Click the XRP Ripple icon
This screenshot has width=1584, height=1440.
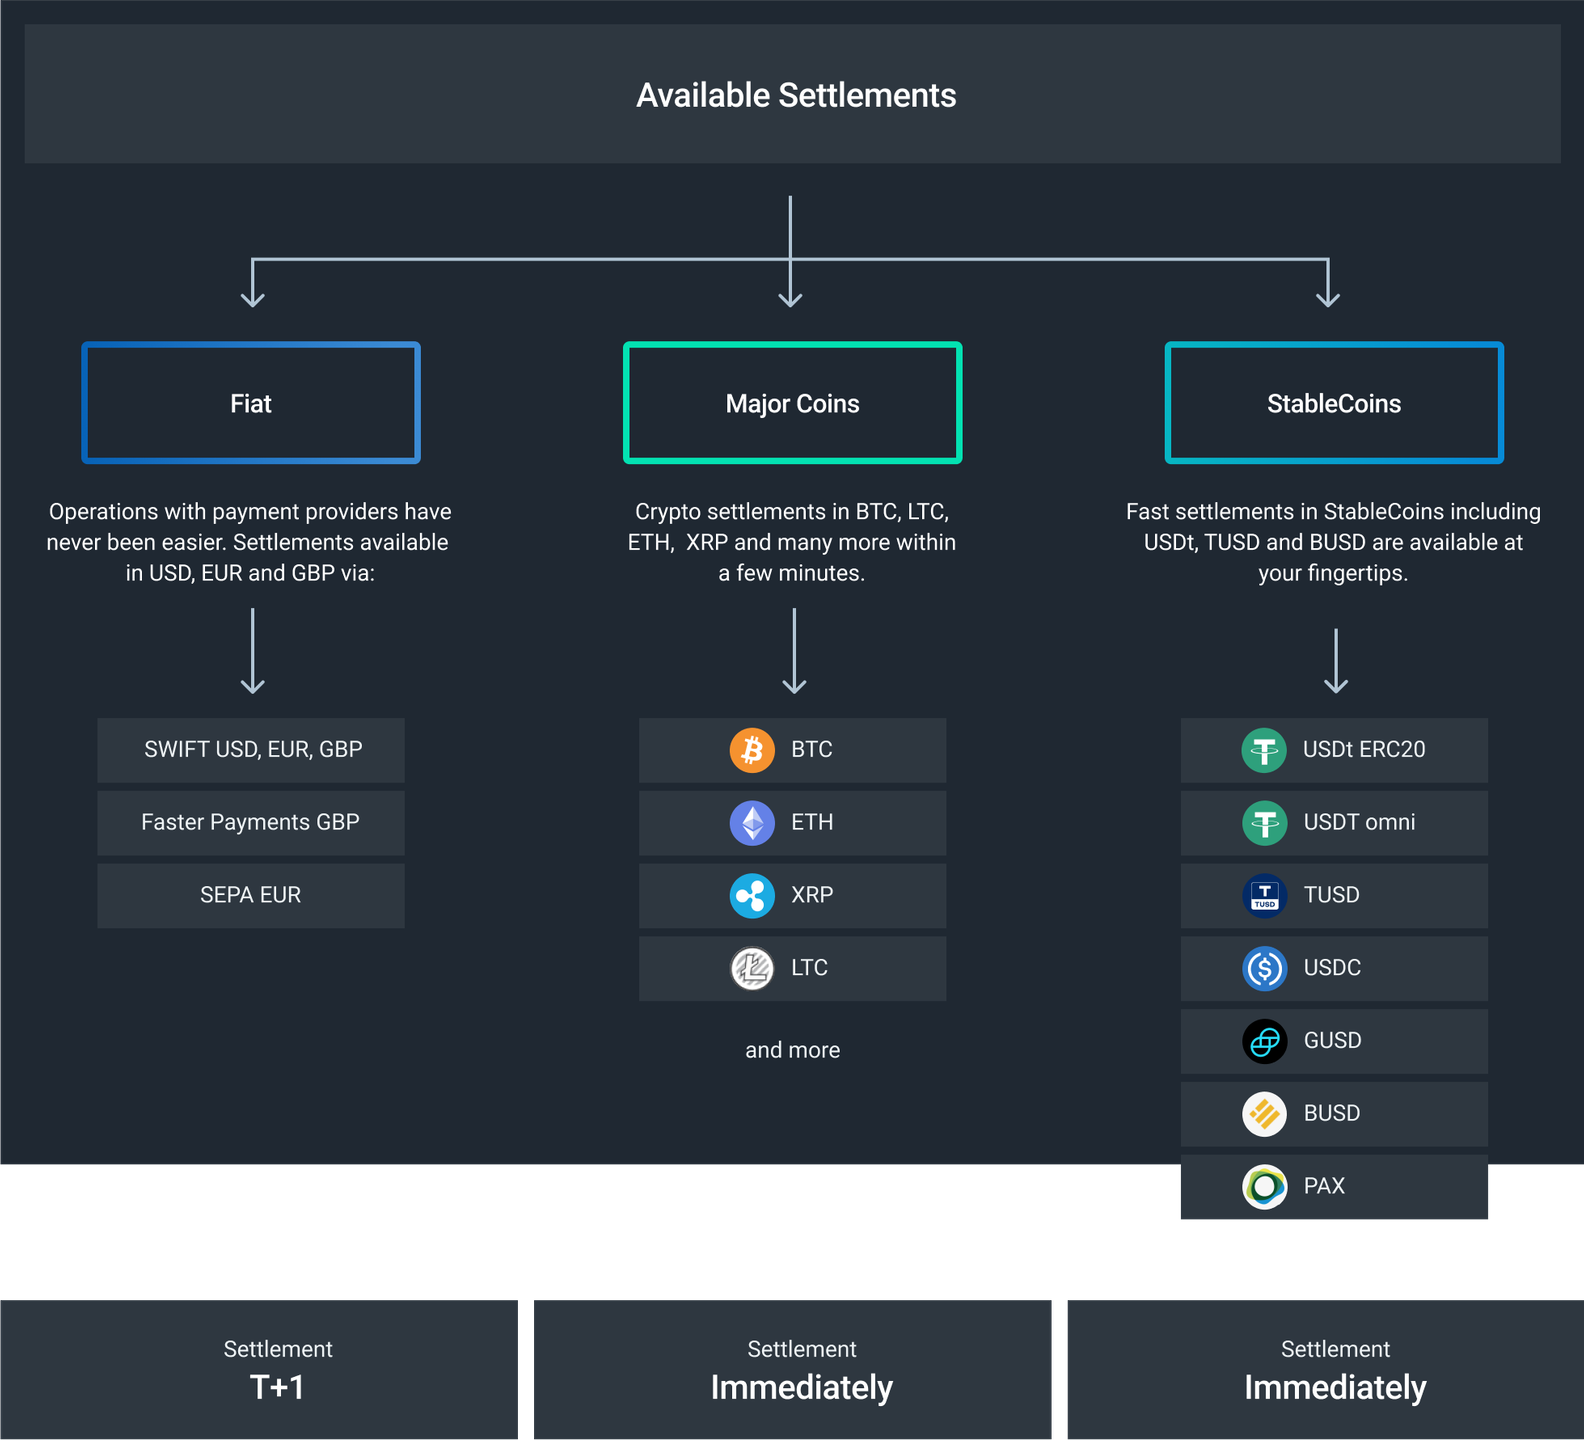[x=752, y=896]
